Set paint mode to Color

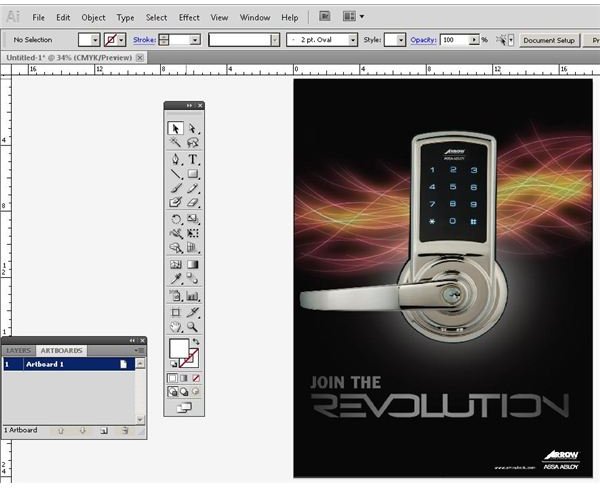(x=173, y=378)
